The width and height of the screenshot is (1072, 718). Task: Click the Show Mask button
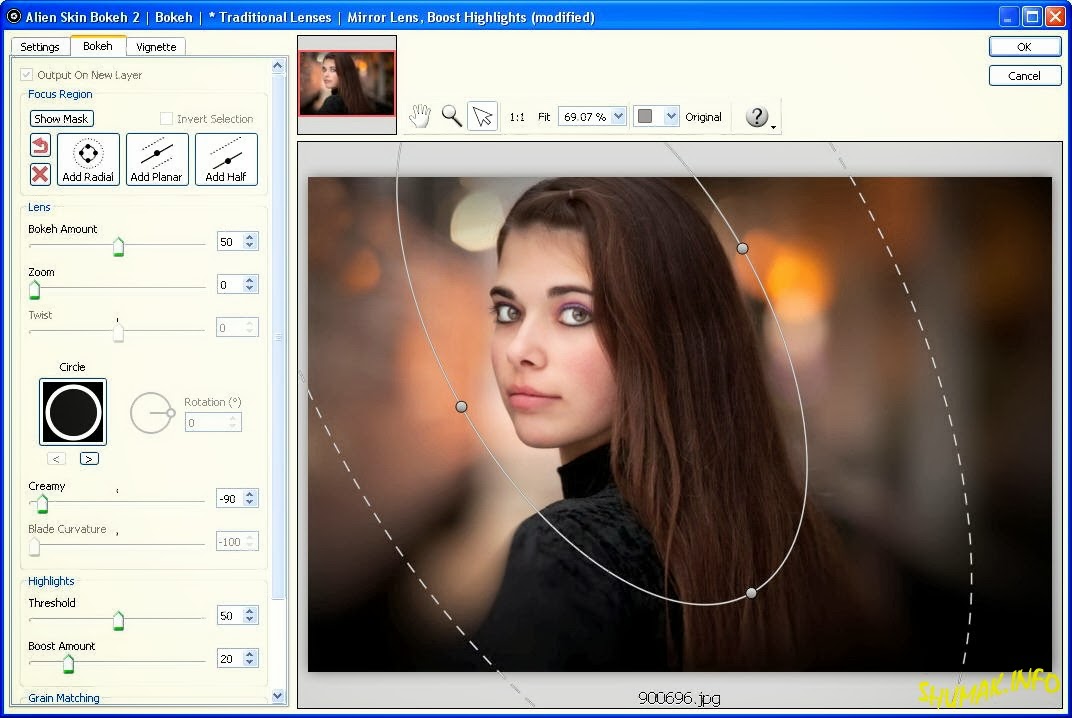click(62, 118)
